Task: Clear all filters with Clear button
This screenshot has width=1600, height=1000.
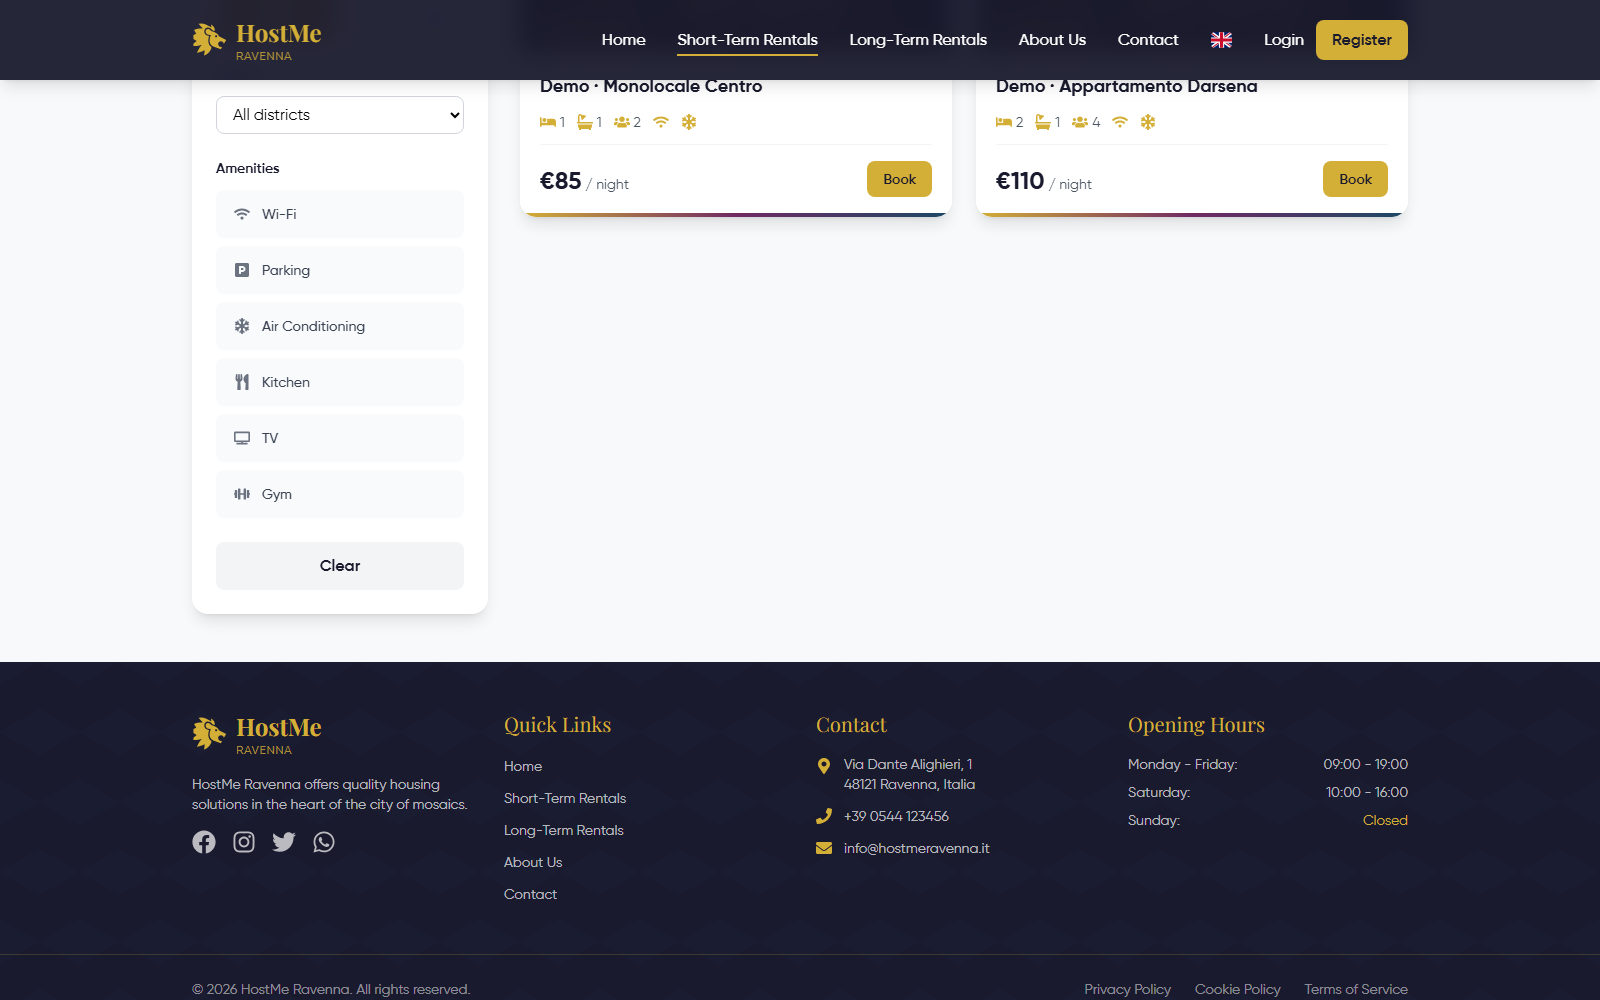Action: coord(340,566)
